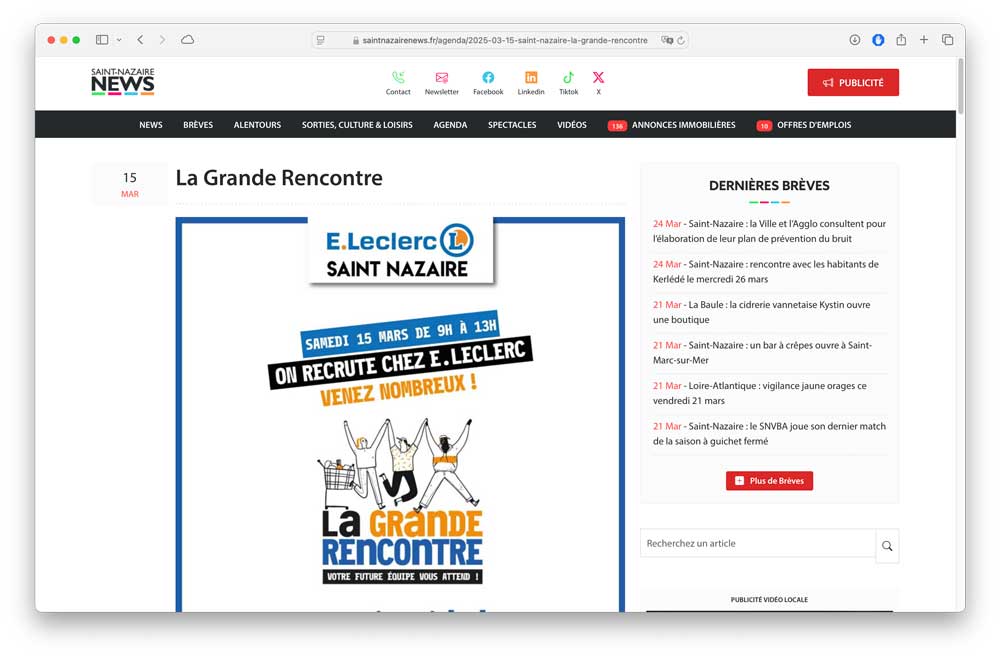Open brève about SNVBA dernier match
The image size is (1000, 658).
coord(769,434)
